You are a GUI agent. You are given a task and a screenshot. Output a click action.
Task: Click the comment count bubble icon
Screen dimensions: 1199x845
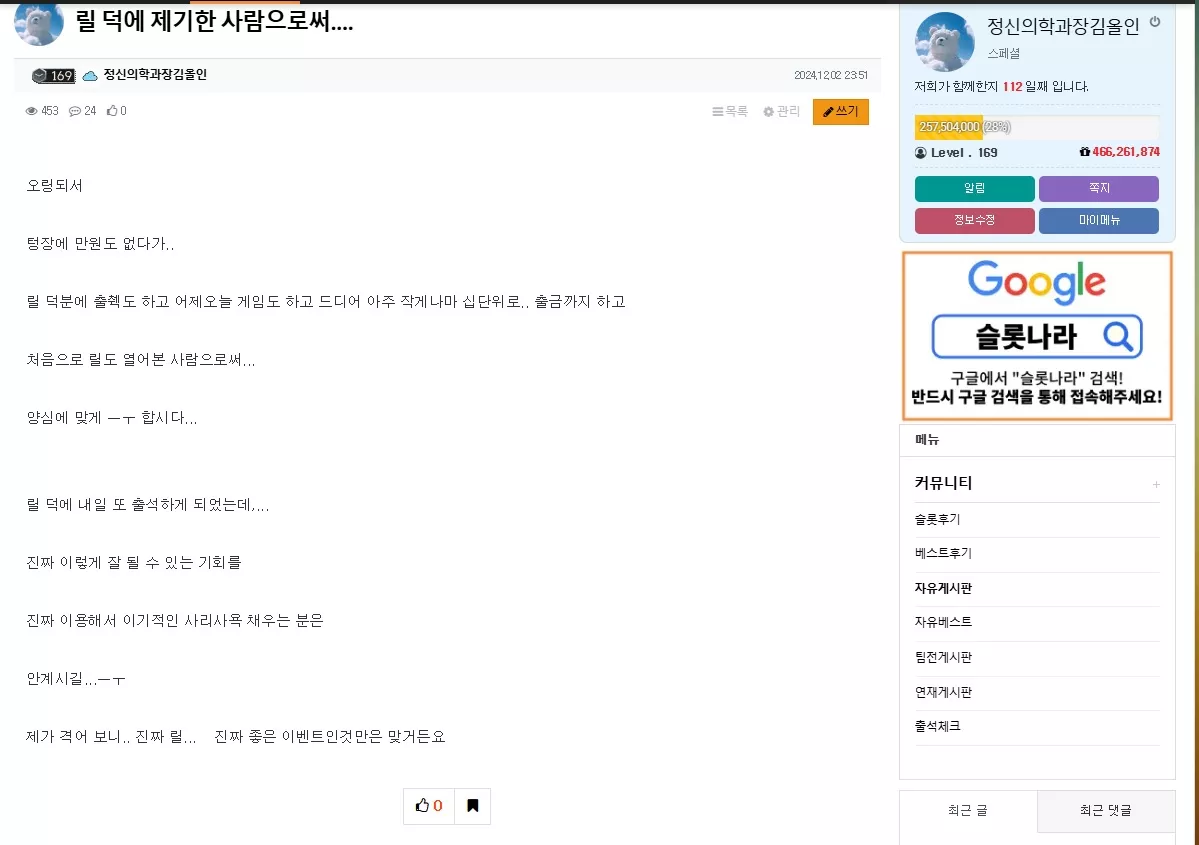[75, 111]
